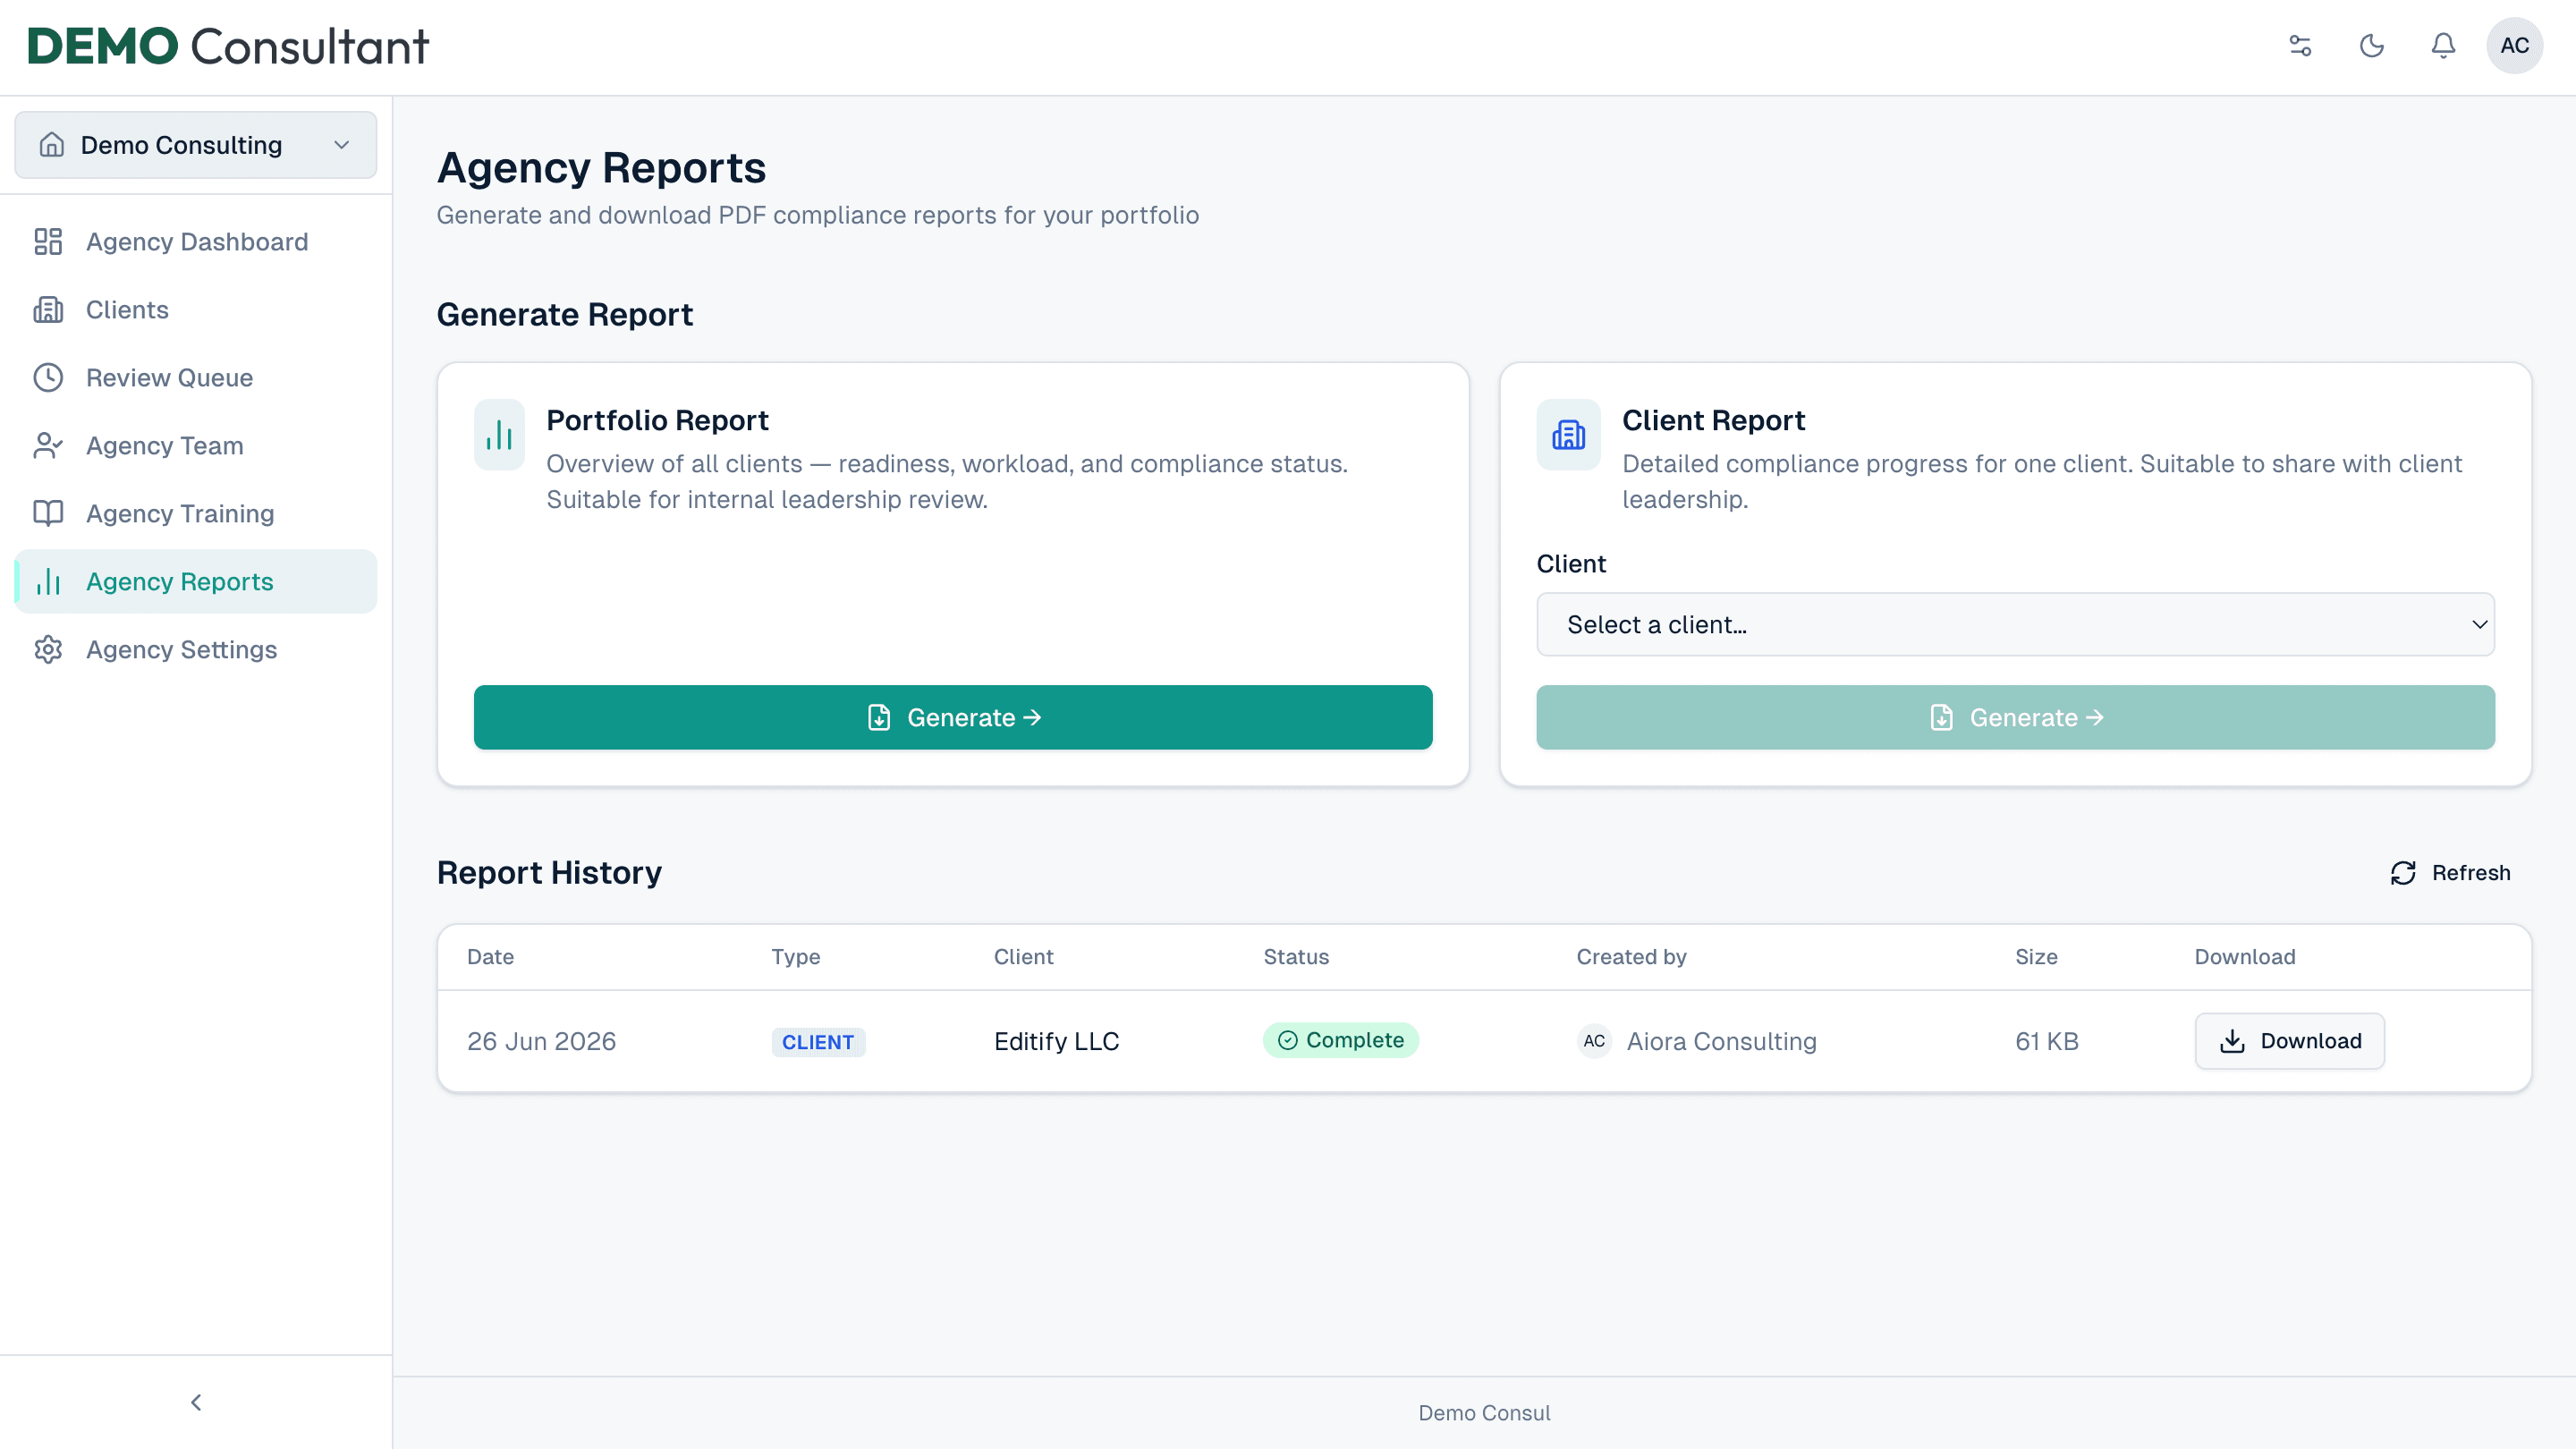The image size is (2576, 1449).
Task: Click the Agency Reports bar chart sidebar icon
Action: (x=48, y=582)
